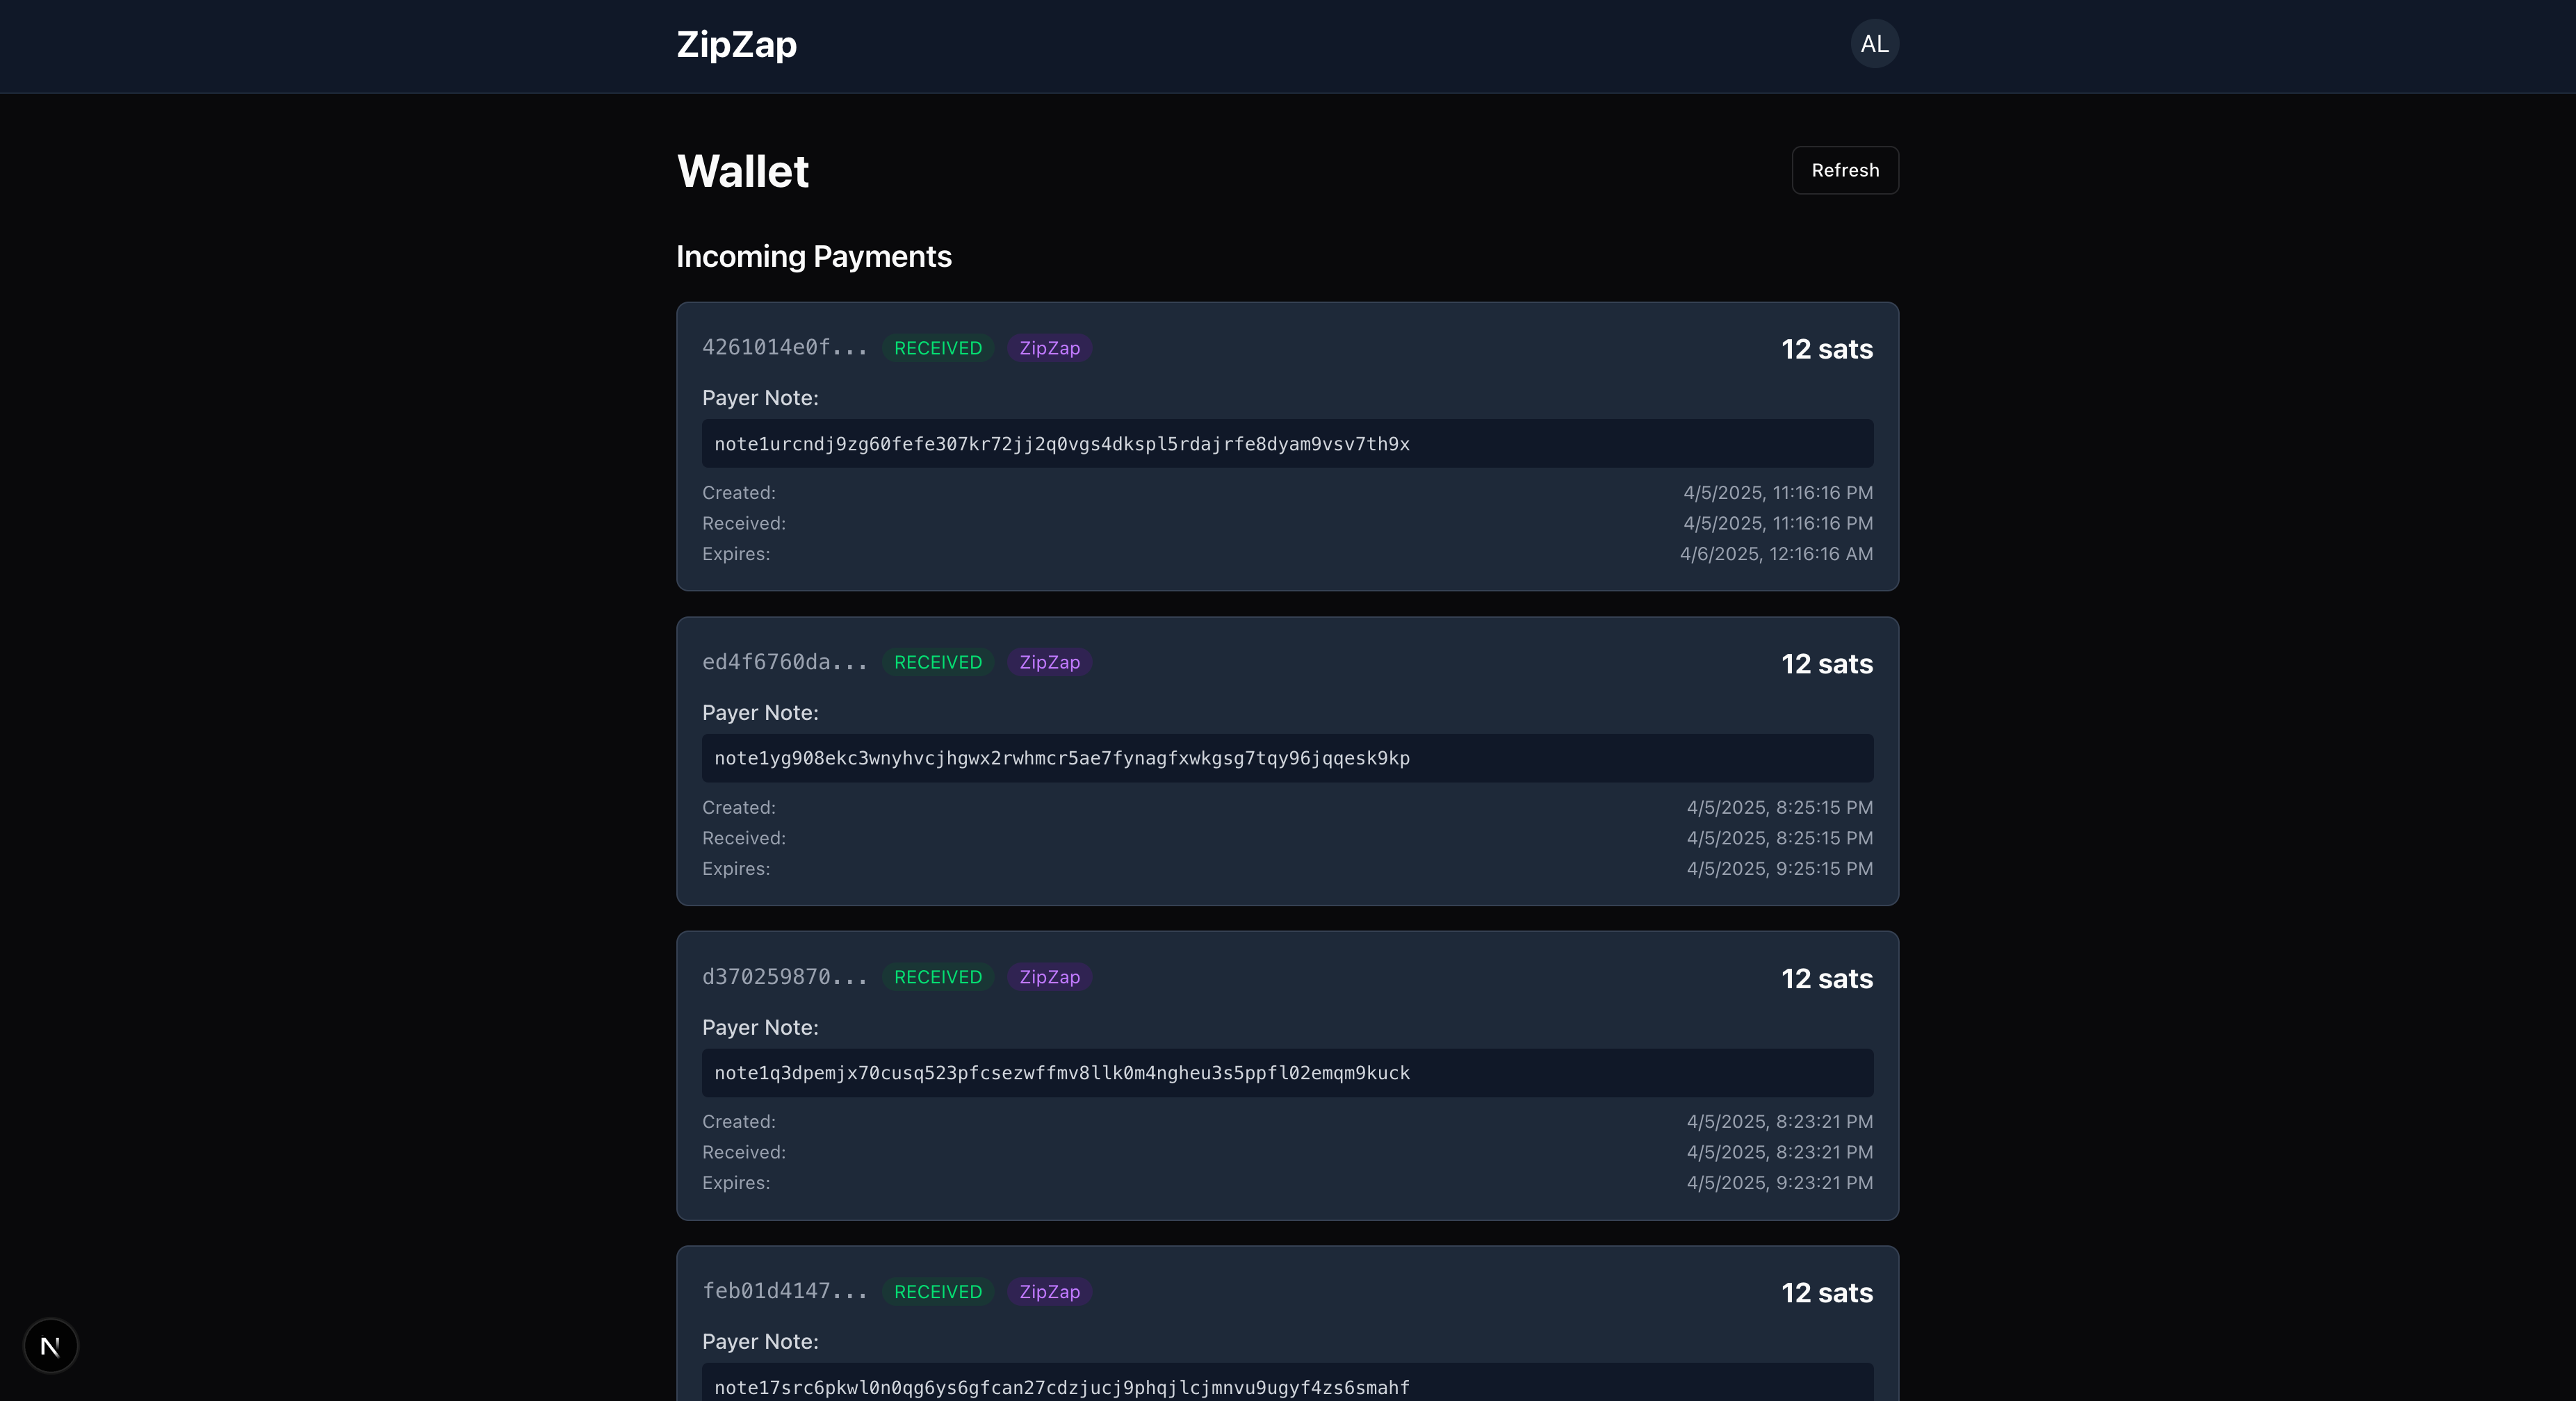Select payer note starting note1q3dpemjx70
Image resolution: width=2576 pixels, height=1401 pixels.
tap(1061, 1073)
